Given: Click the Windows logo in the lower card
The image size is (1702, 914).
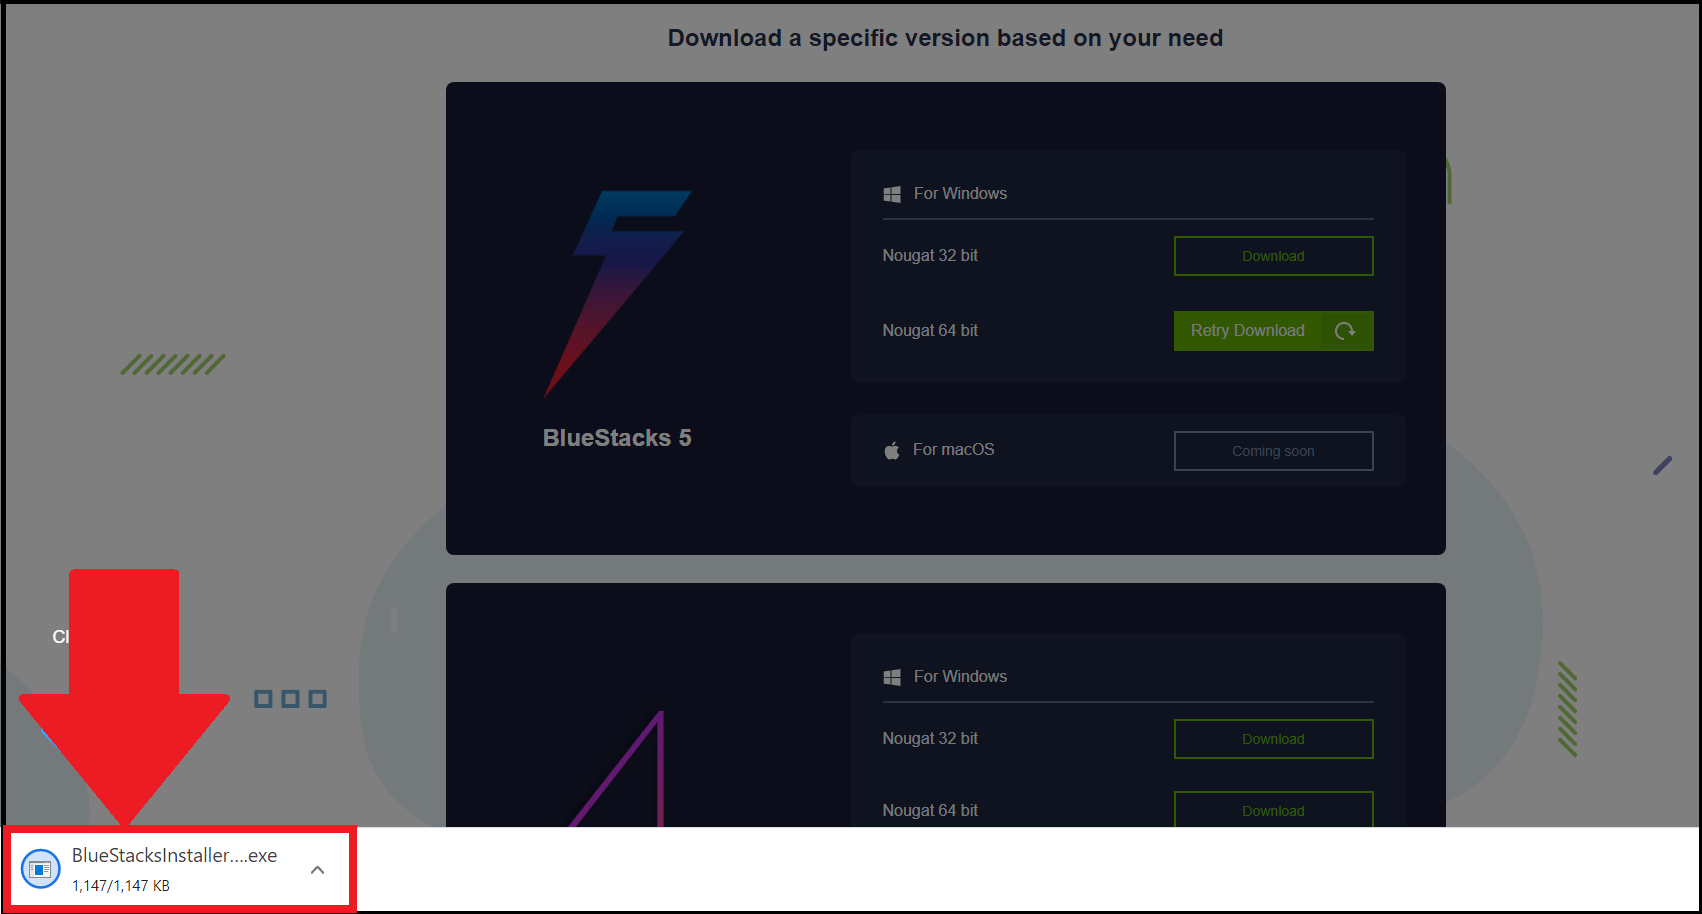Looking at the screenshot, I should point(892,676).
